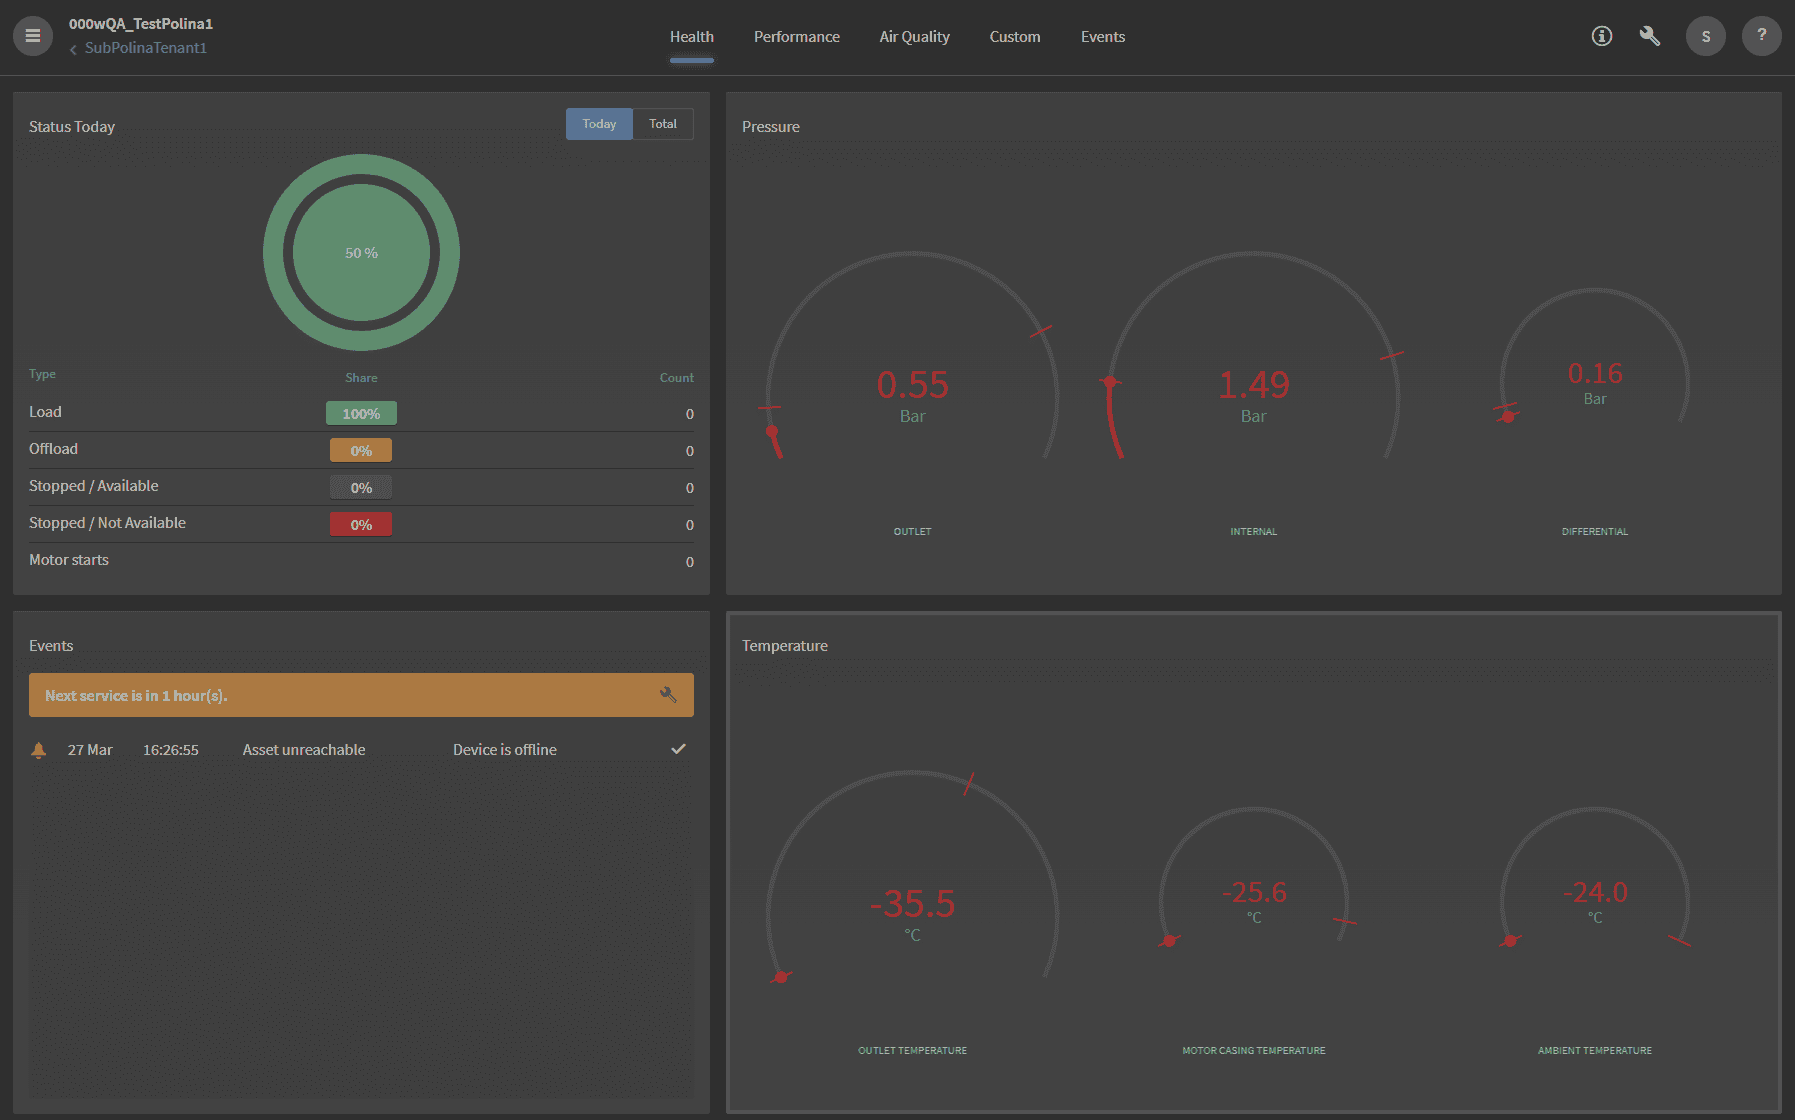Open the Air Quality tab
Viewport: 1795px width, 1120px height.
(x=915, y=37)
